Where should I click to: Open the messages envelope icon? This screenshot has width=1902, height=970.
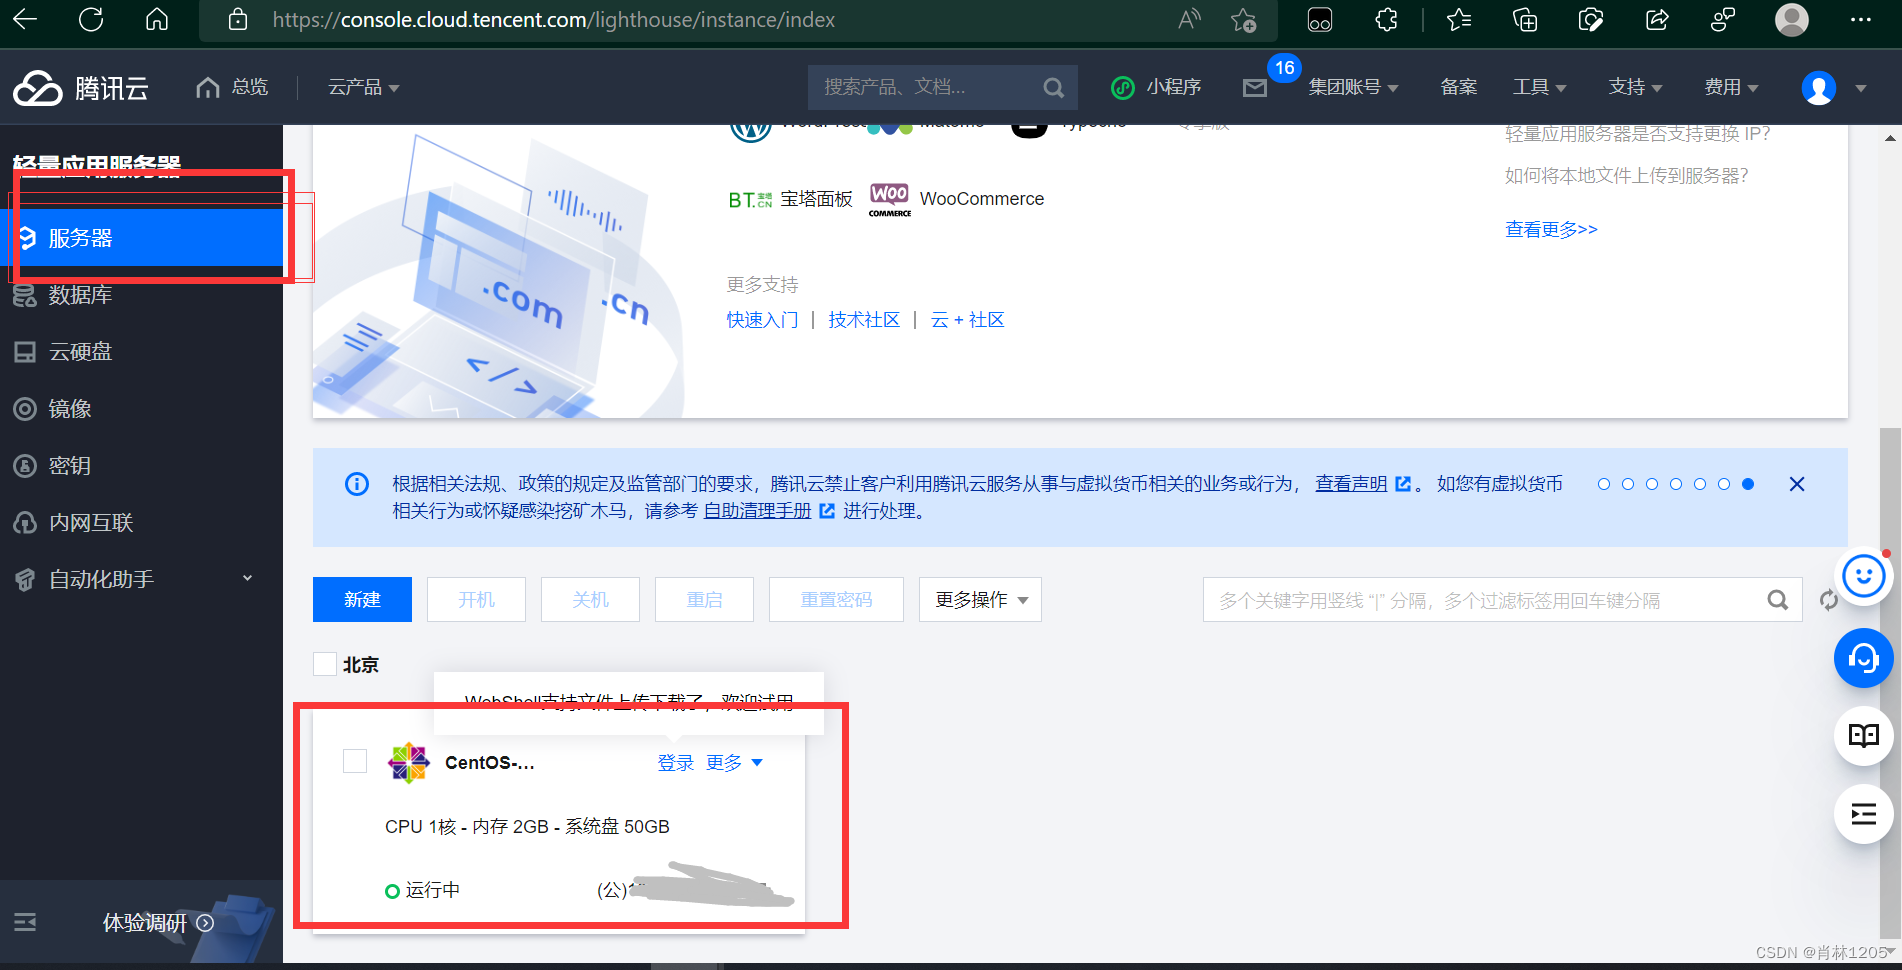pyautogui.click(x=1255, y=88)
